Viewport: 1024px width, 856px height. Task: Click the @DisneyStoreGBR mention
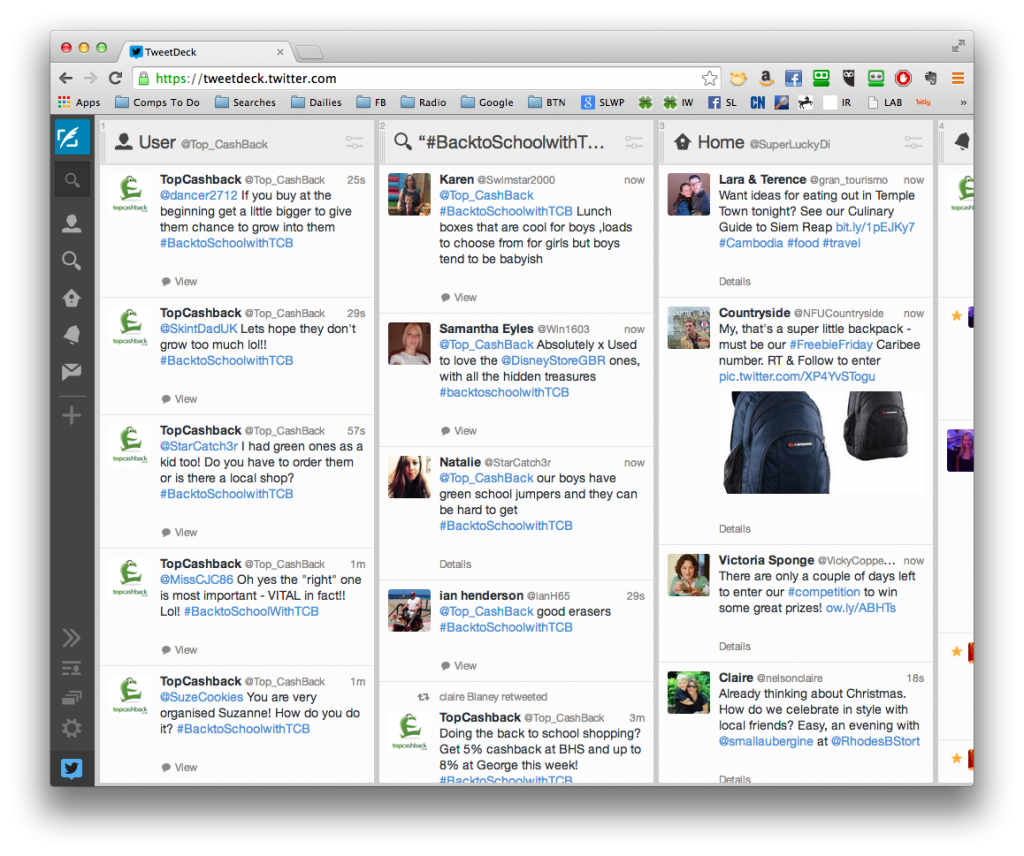[x=553, y=360]
